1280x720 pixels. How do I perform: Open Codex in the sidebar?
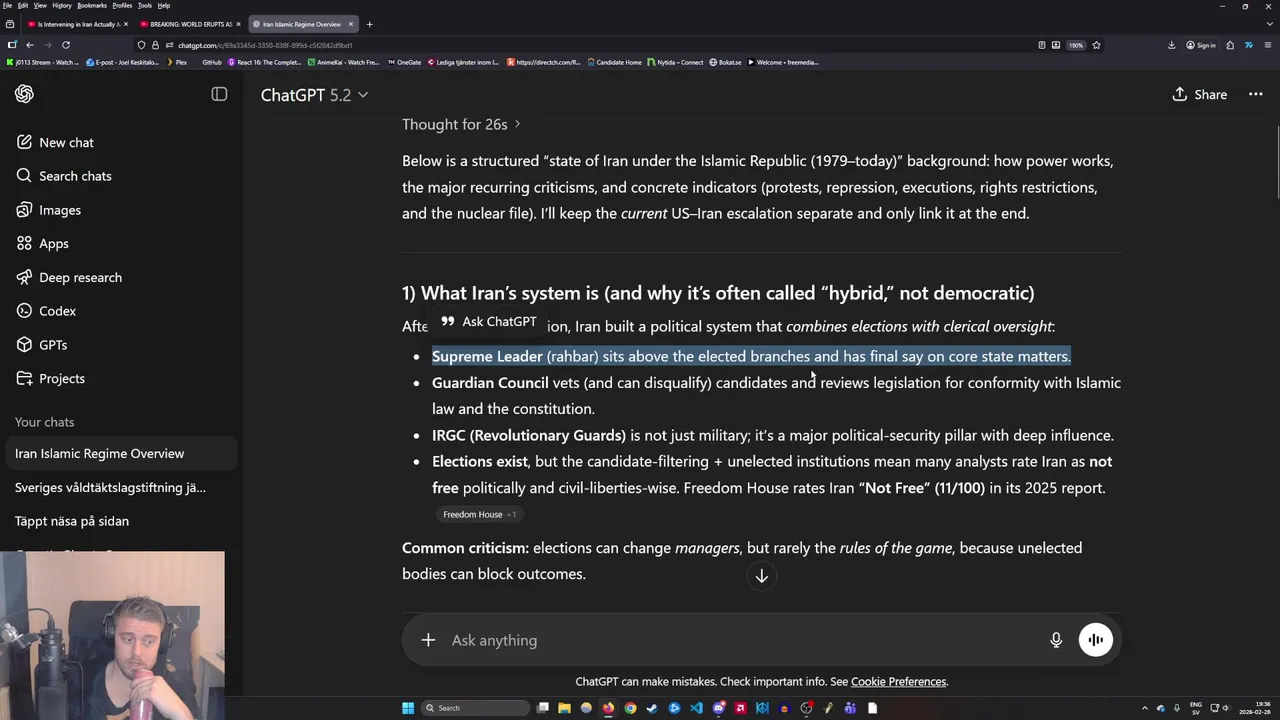(46, 311)
